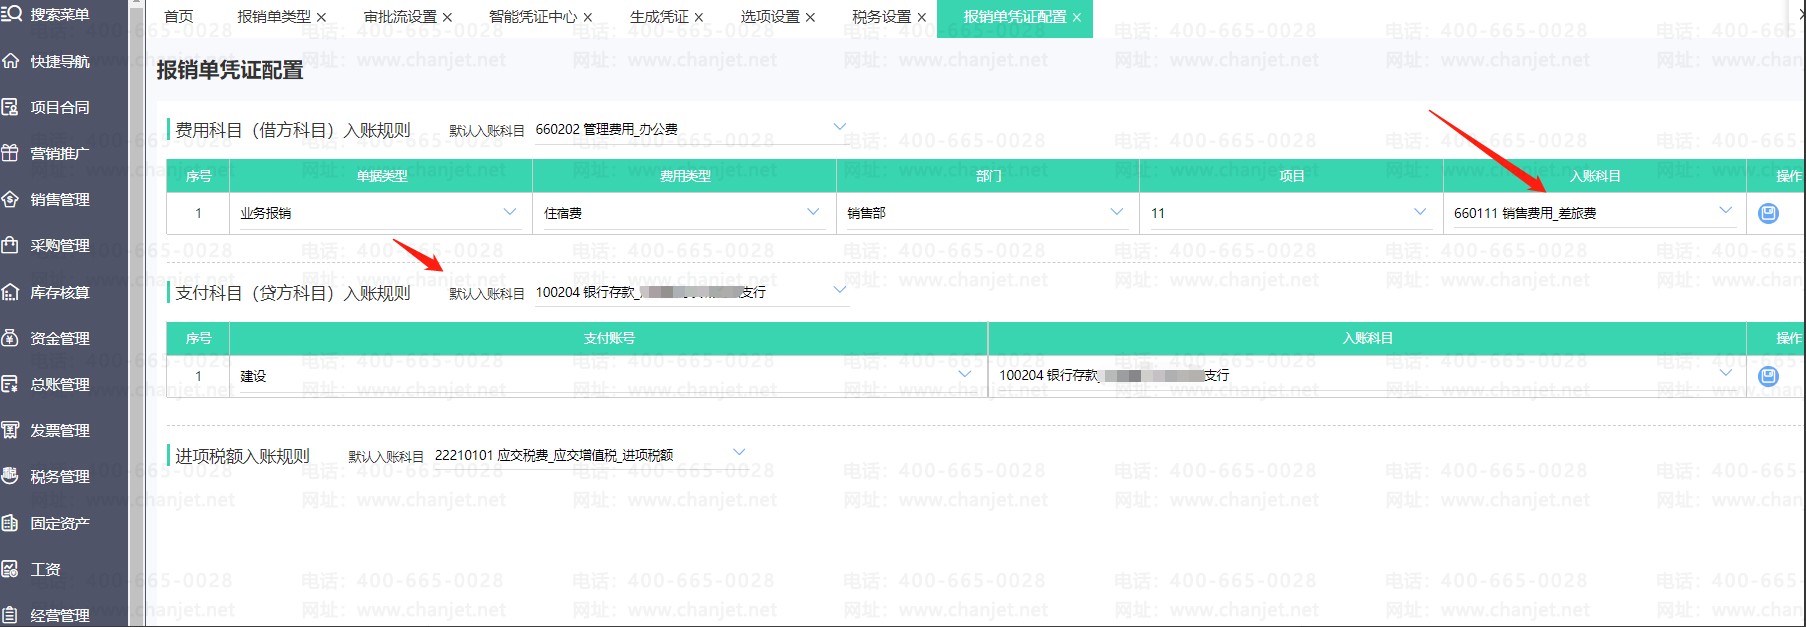1806x627 pixels.
Task: Expand the 住宿费 expense type dropdown
Action: (x=684, y=213)
